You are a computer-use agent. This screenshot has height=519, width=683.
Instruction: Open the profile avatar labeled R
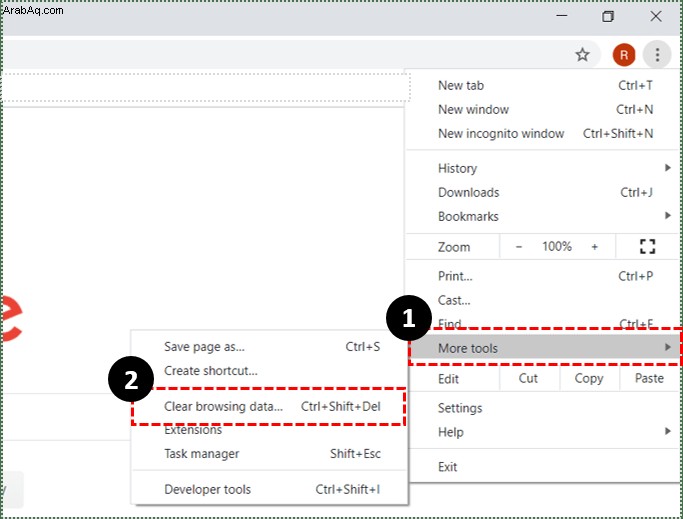coord(624,55)
